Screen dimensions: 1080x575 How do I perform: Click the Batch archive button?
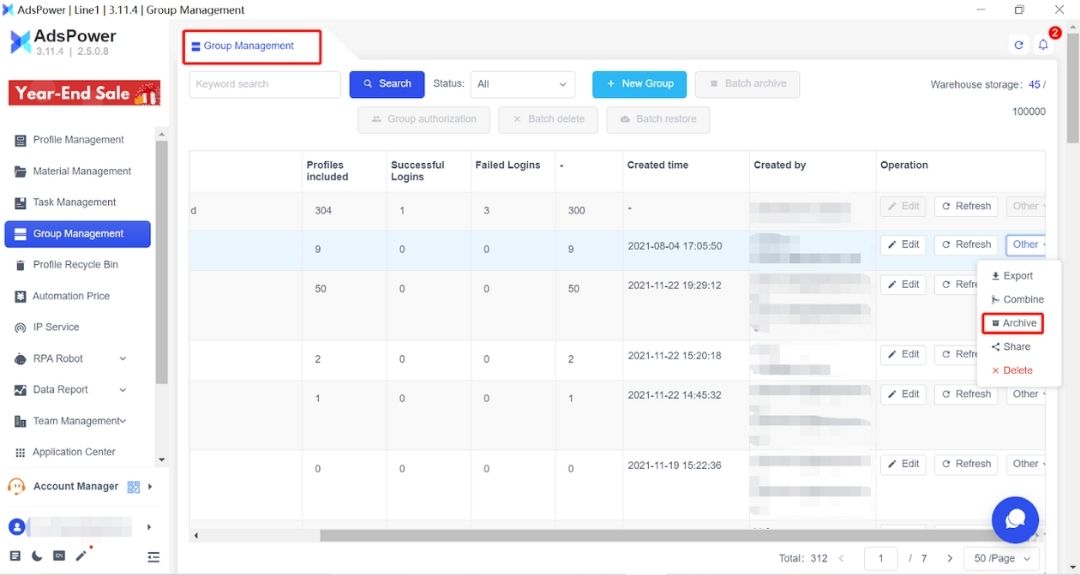click(747, 84)
